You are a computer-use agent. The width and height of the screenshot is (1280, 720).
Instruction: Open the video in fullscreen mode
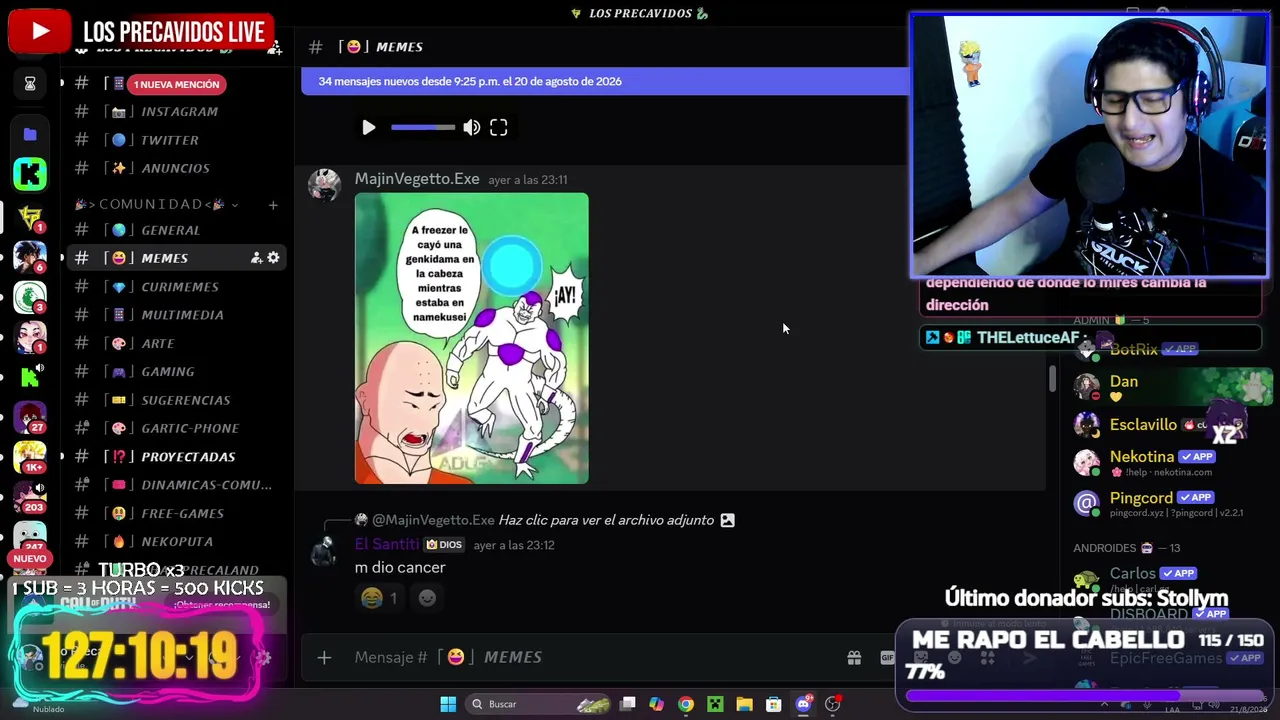[498, 127]
